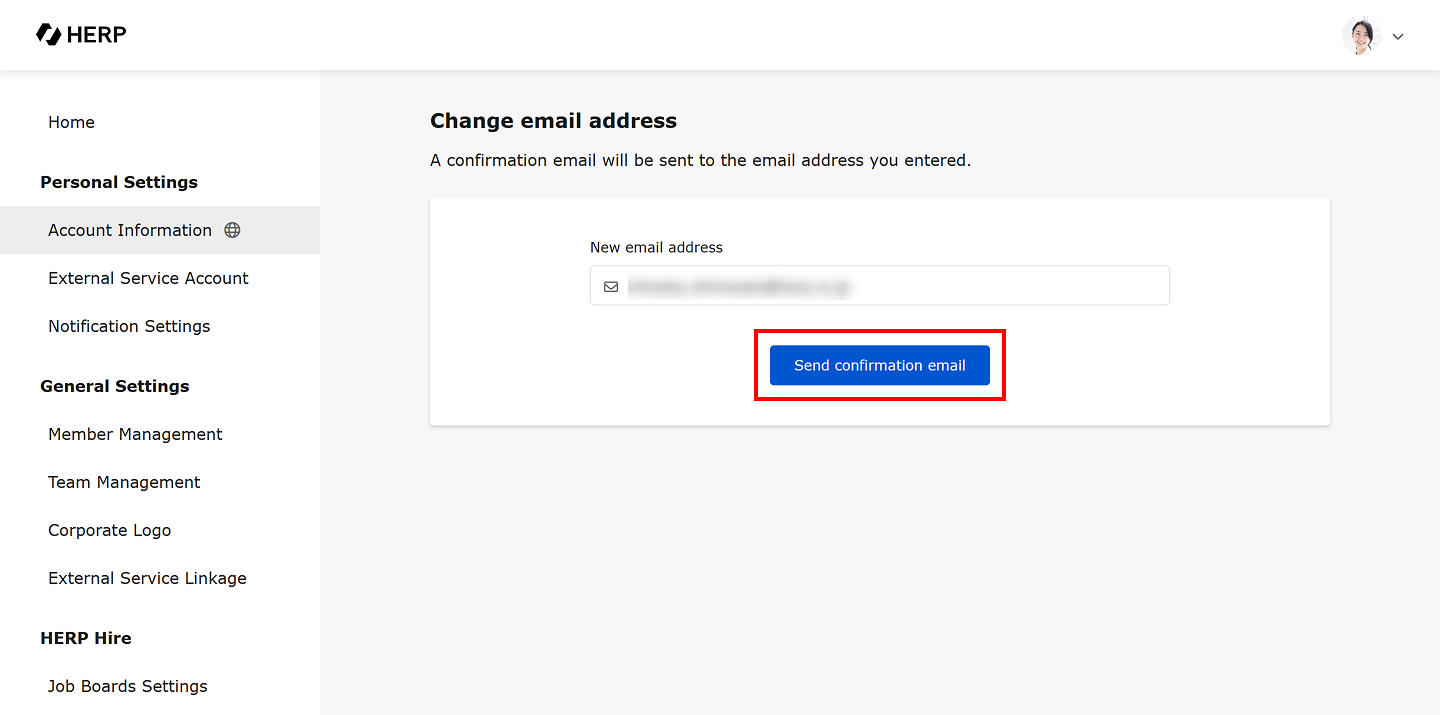Open Account Information settings

(130, 230)
